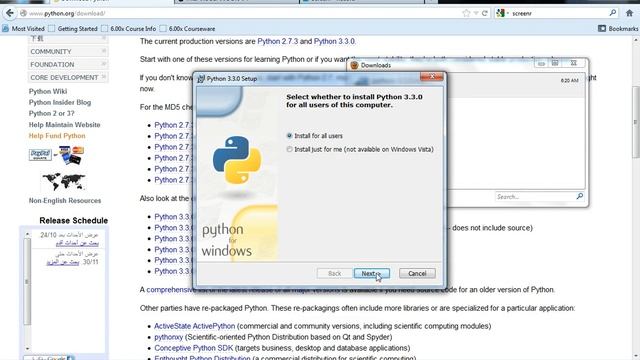The height and width of the screenshot is (360, 640).
Task: Open ActiveState ActivePython link
Action: 194,326
